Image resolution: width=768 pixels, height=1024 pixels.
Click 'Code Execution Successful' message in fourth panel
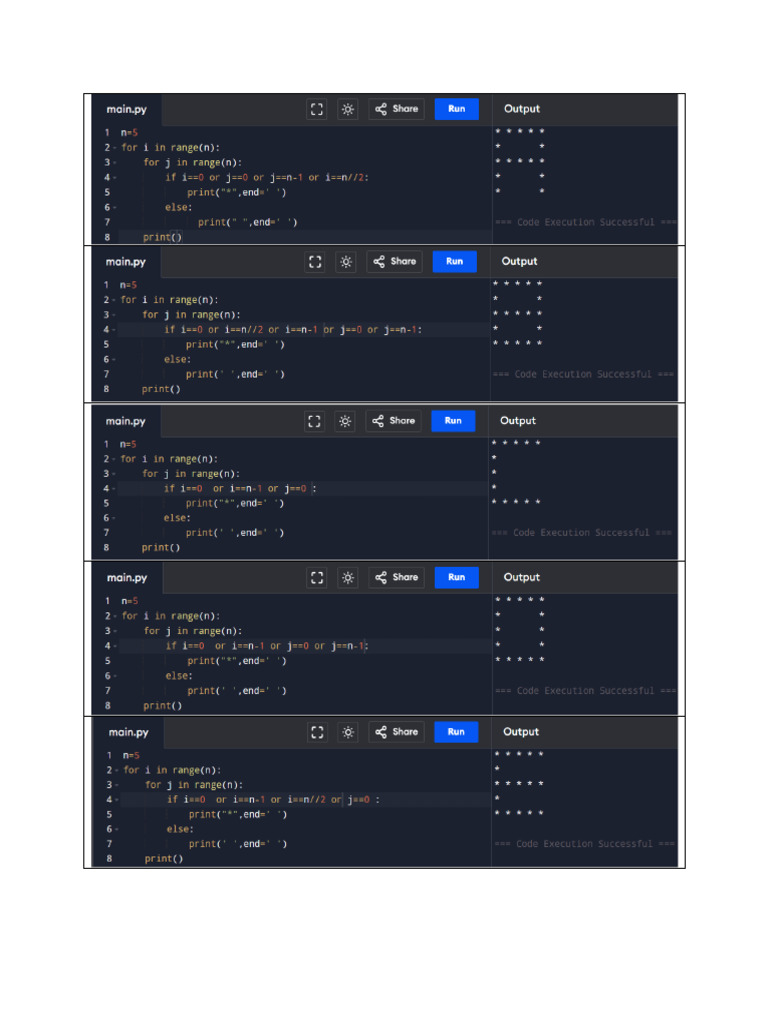(x=586, y=691)
